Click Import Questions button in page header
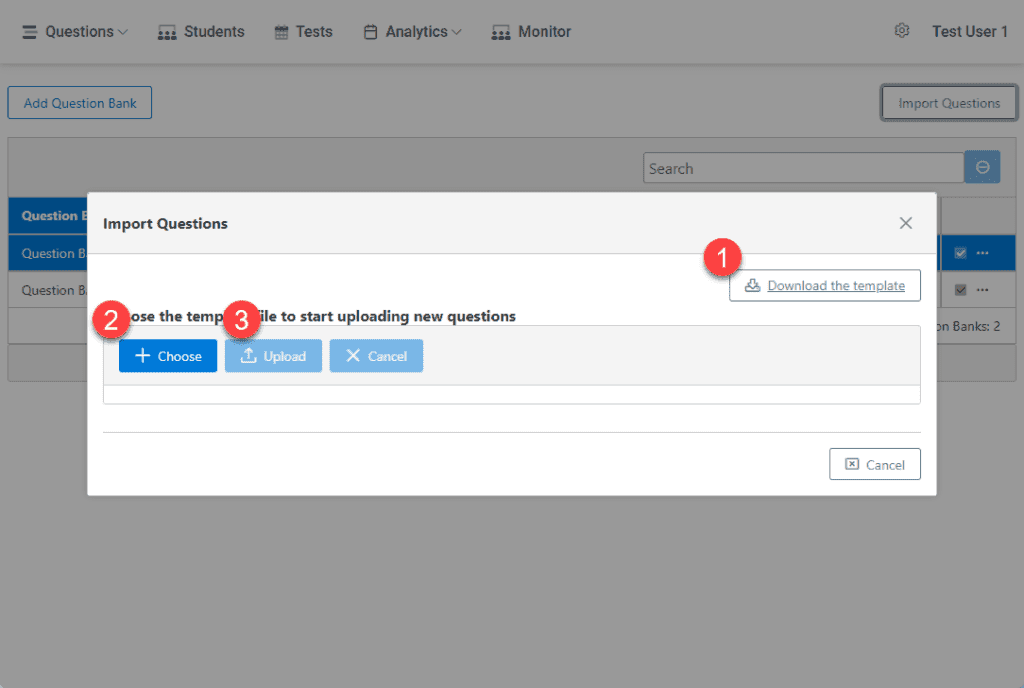 (x=949, y=102)
